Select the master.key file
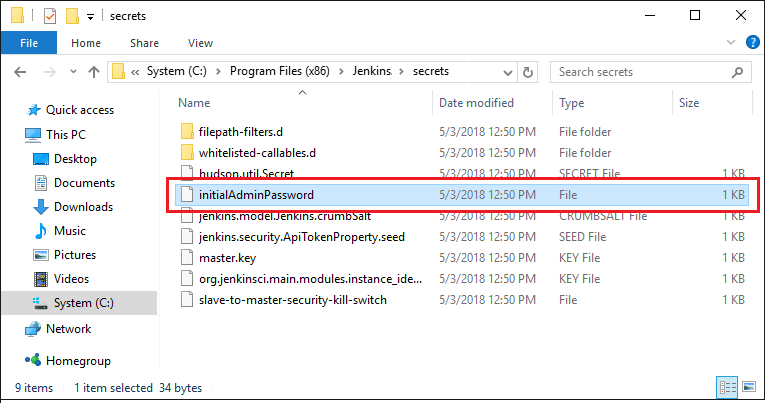 [229, 257]
